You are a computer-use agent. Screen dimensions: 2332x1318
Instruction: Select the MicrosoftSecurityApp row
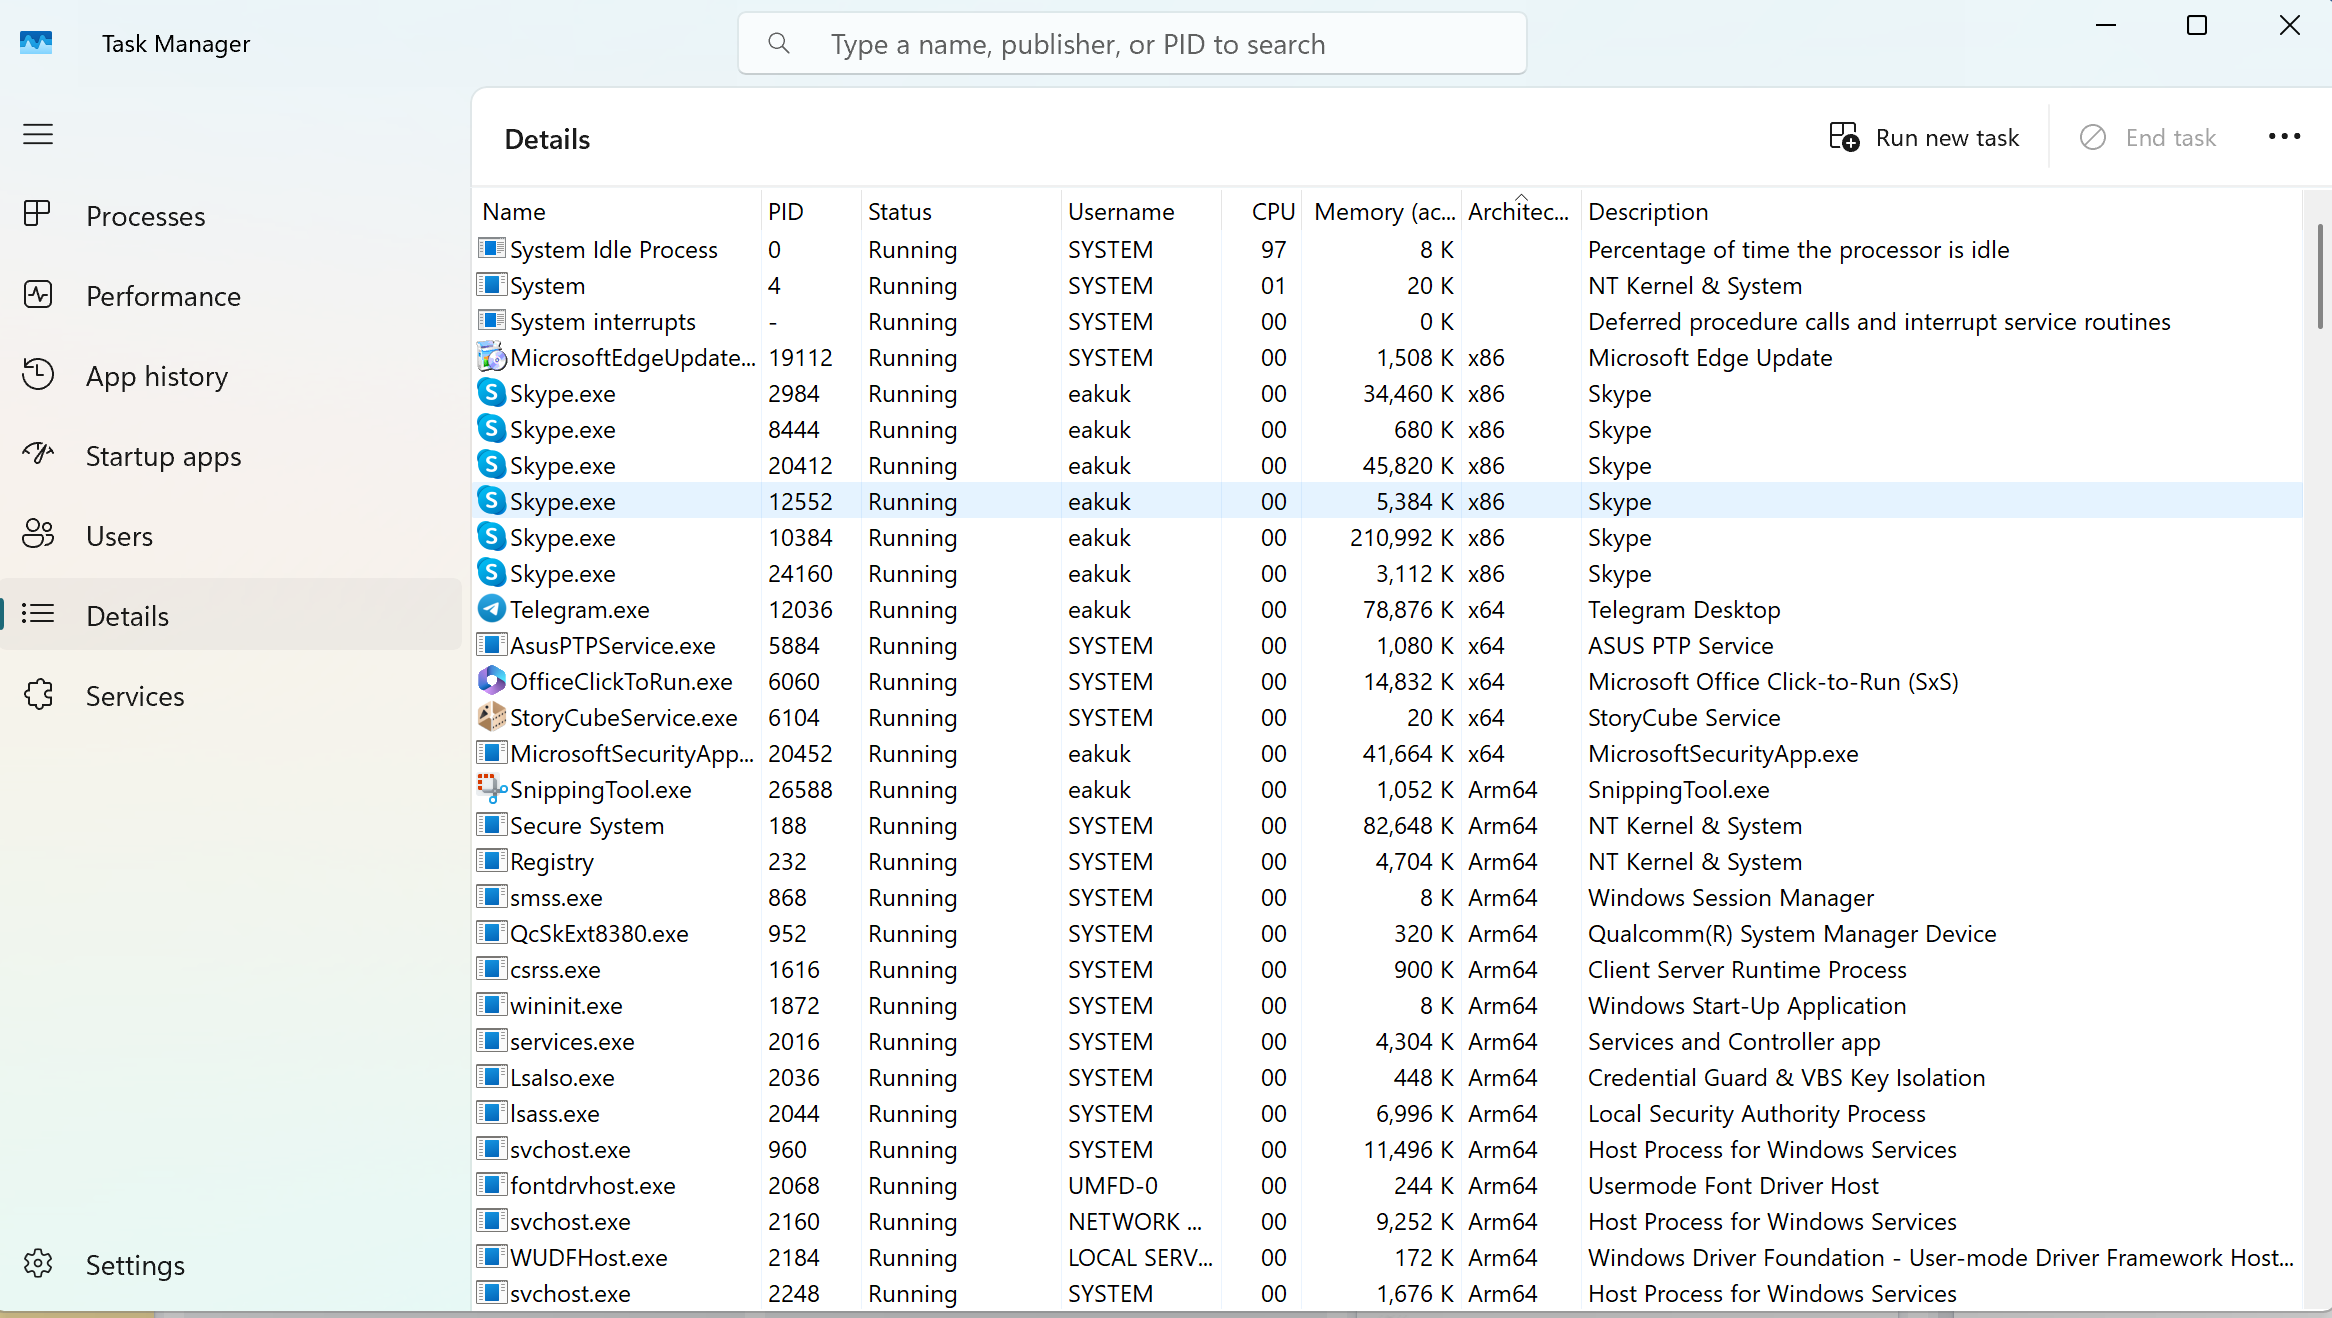[1388, 753]
